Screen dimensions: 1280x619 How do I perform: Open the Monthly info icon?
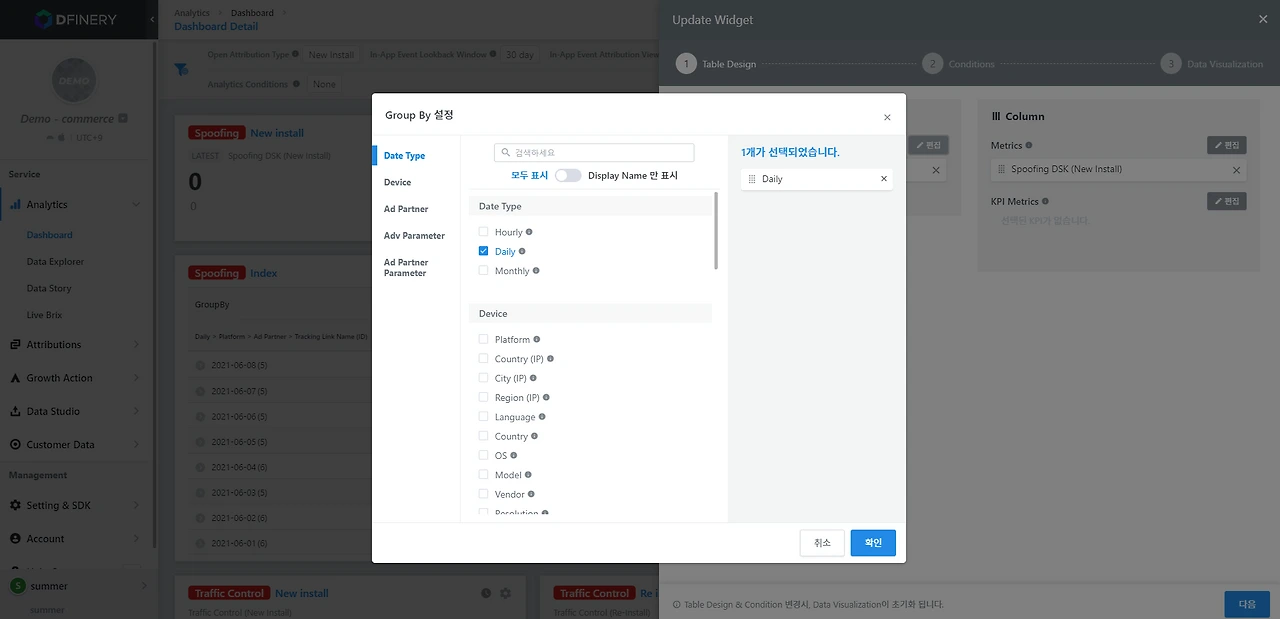pyautogui.click(x=536, y=271)
